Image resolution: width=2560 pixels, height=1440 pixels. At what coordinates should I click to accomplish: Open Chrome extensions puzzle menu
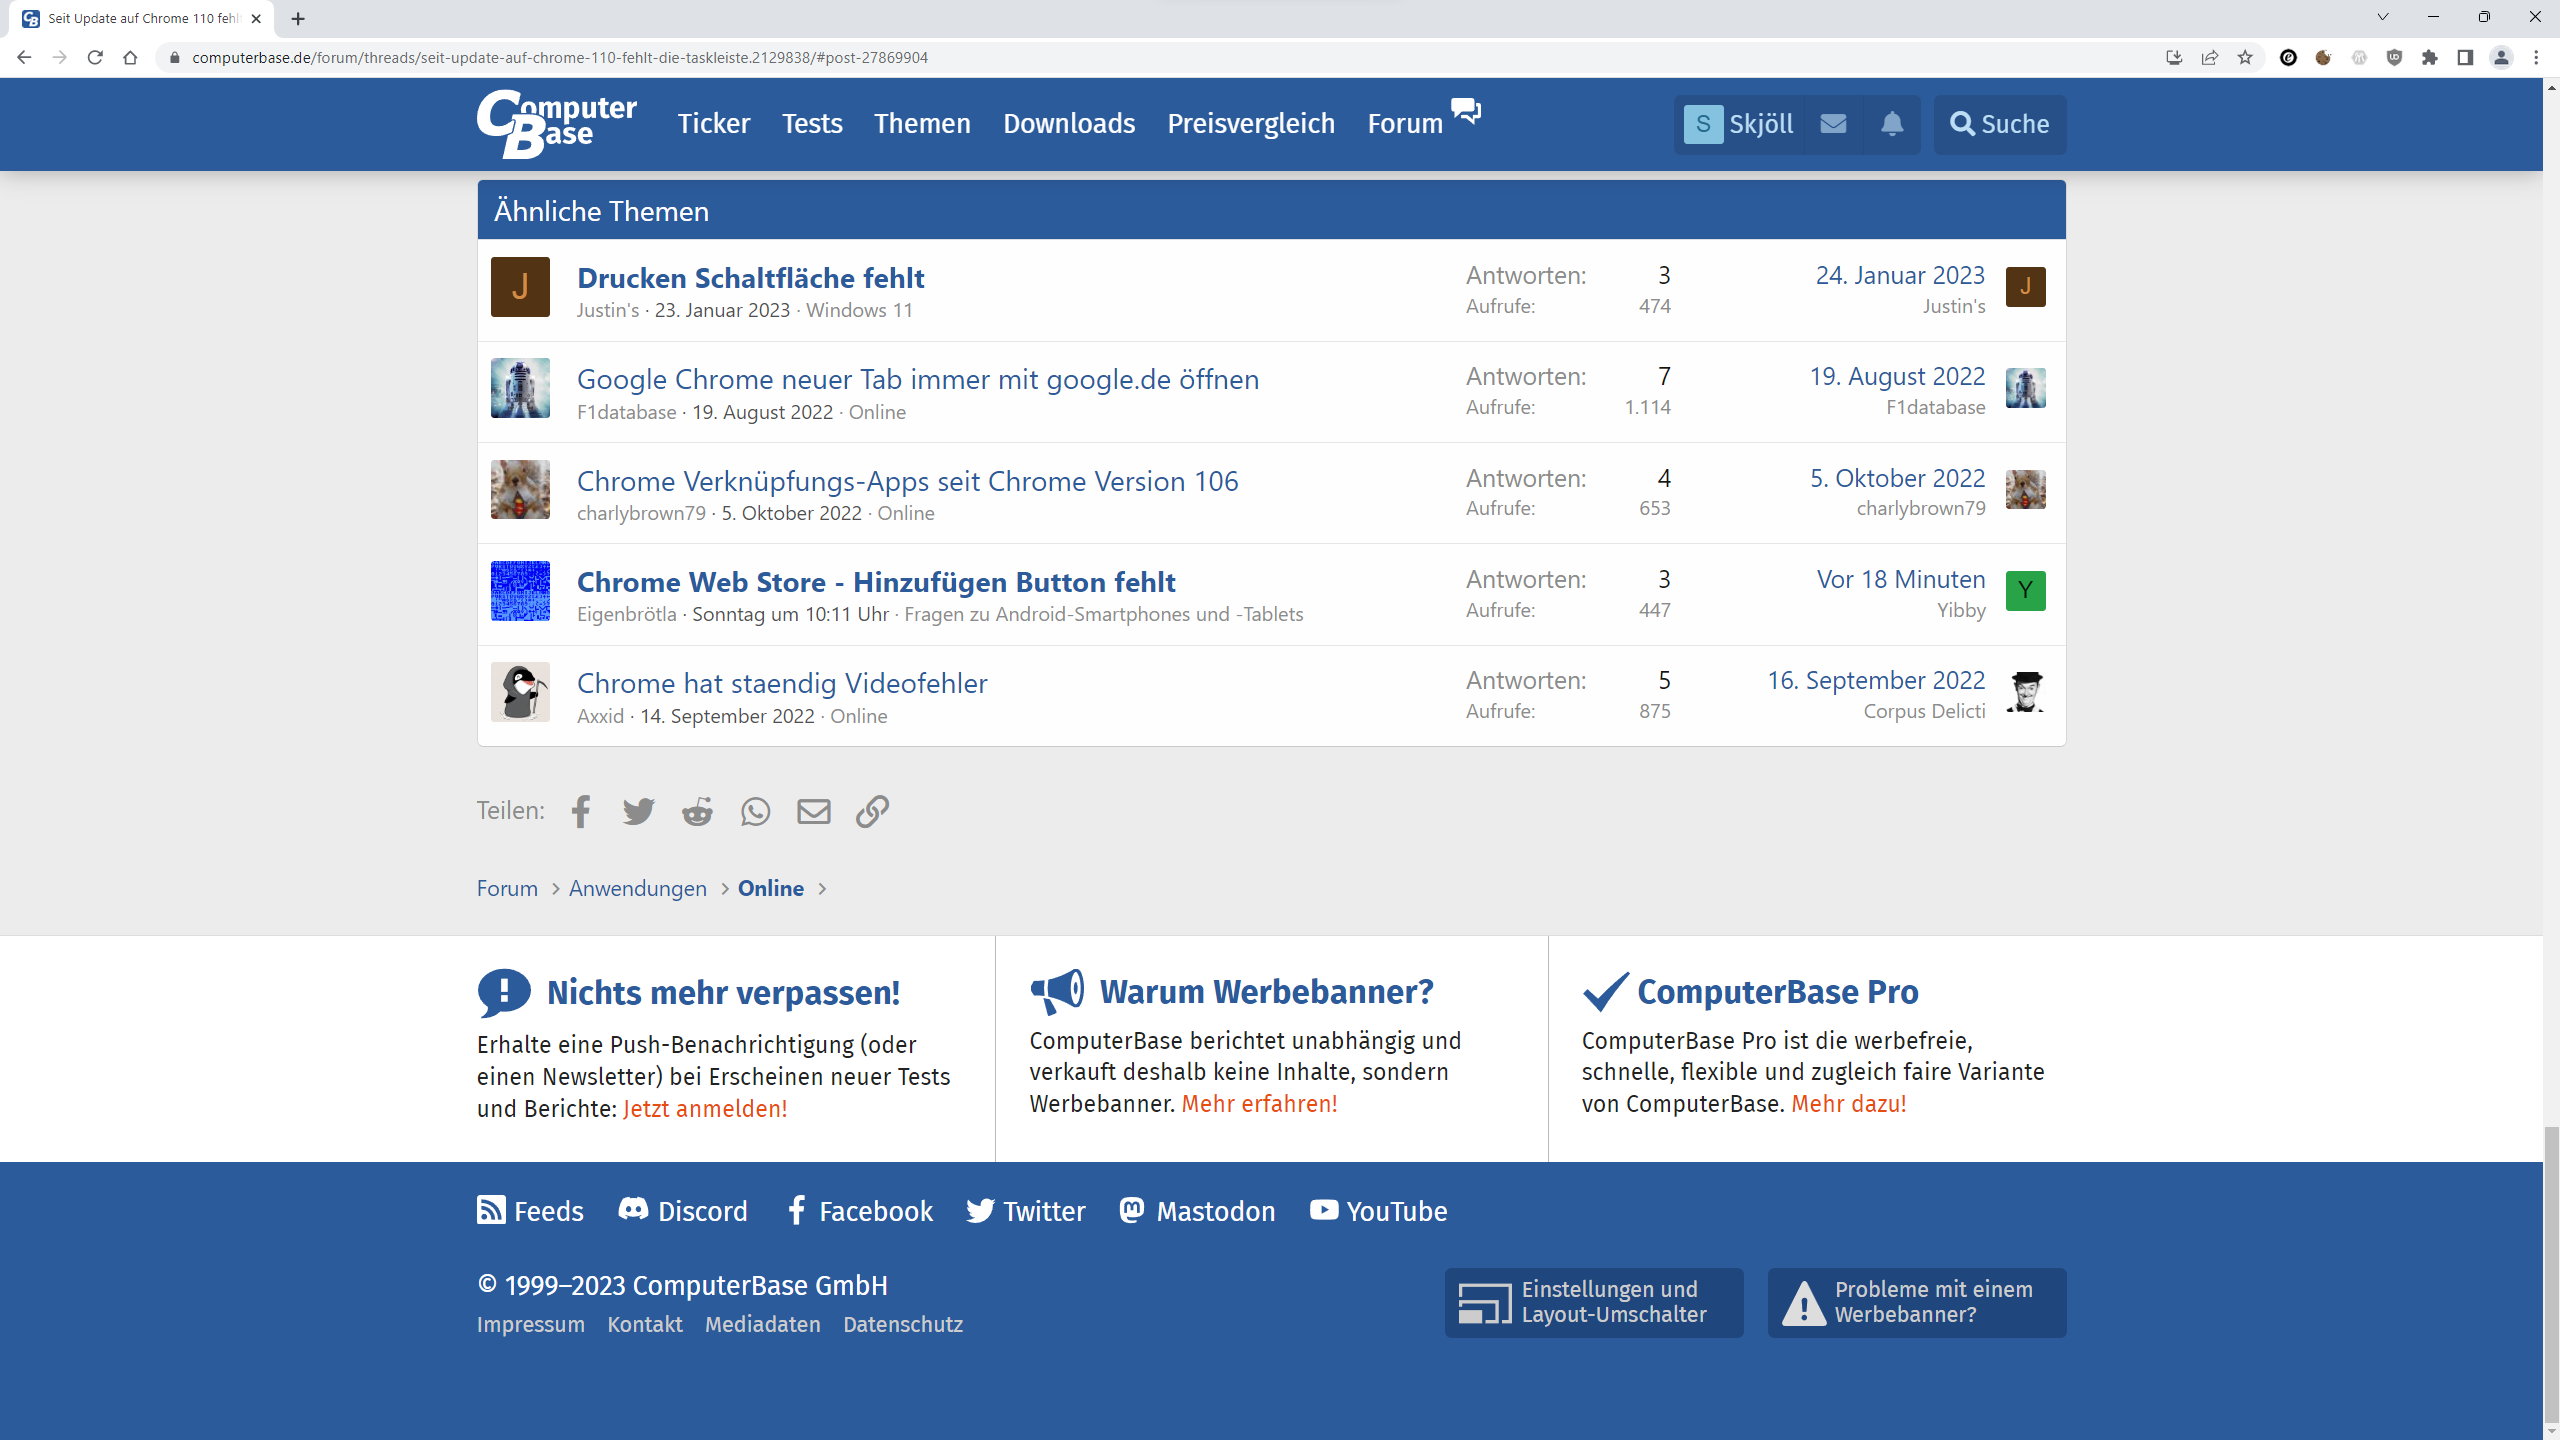2430,58
